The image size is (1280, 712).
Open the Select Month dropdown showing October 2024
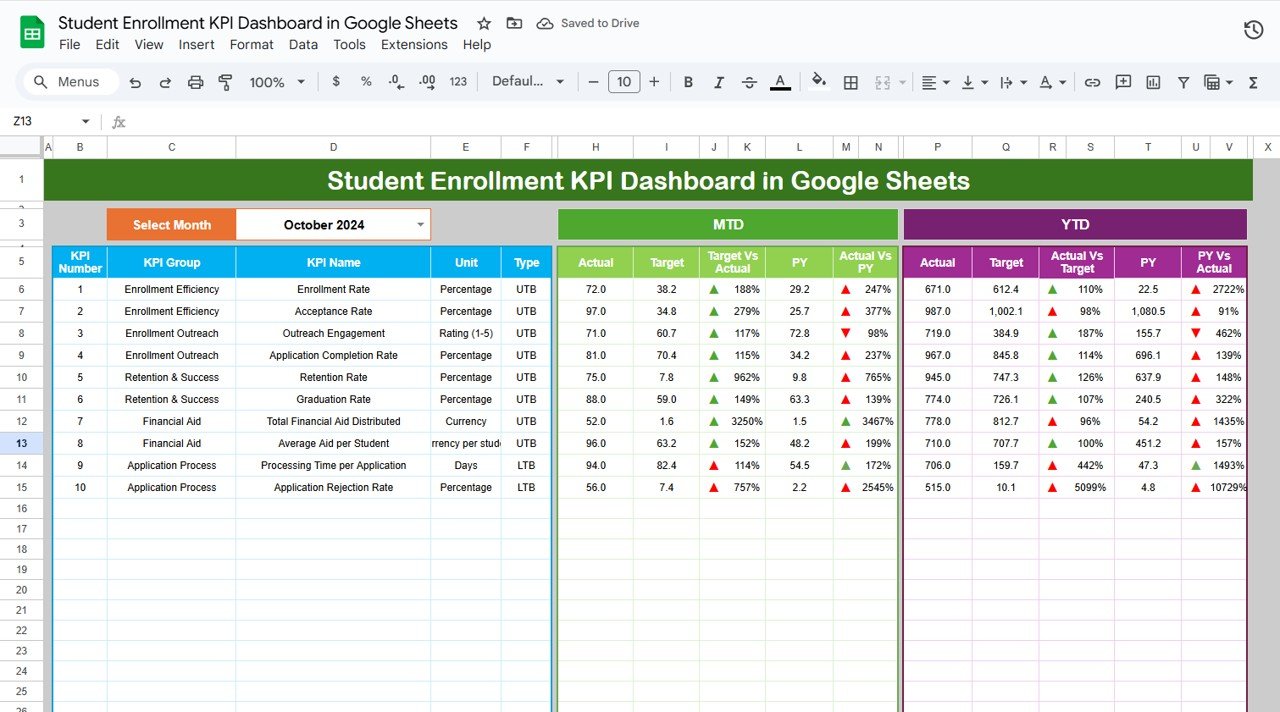pyautogui.click(x=420, y=224)
